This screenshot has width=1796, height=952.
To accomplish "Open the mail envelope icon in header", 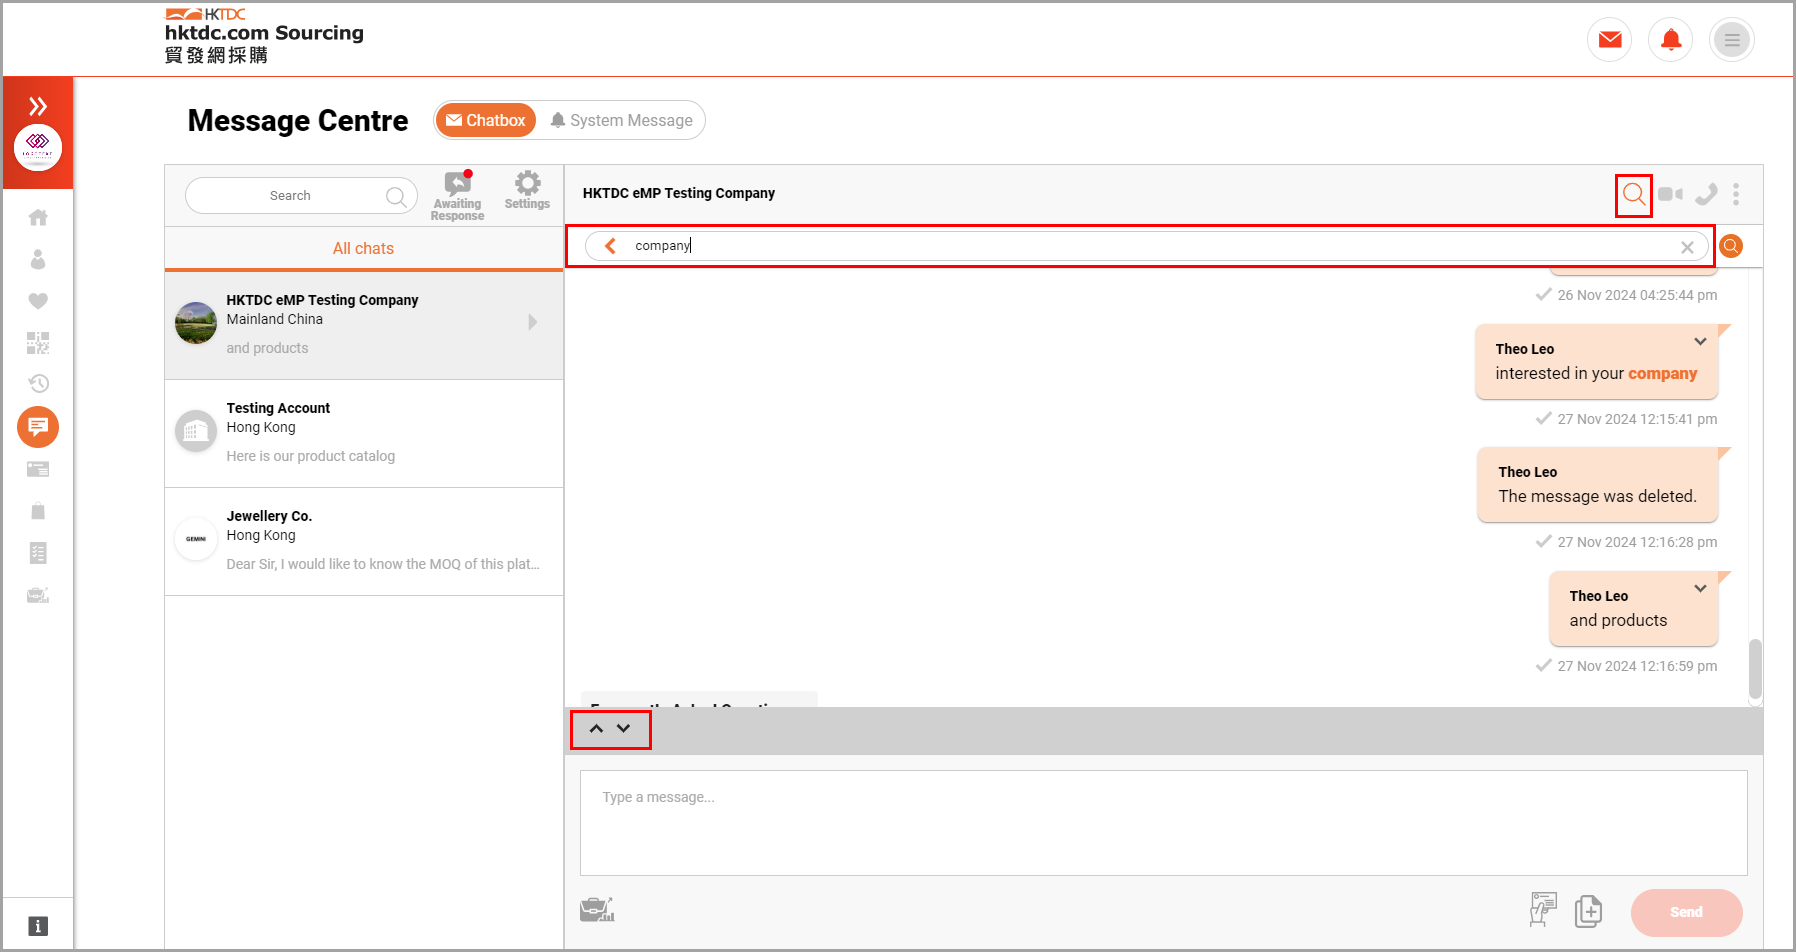I will tap(1610, 40).
